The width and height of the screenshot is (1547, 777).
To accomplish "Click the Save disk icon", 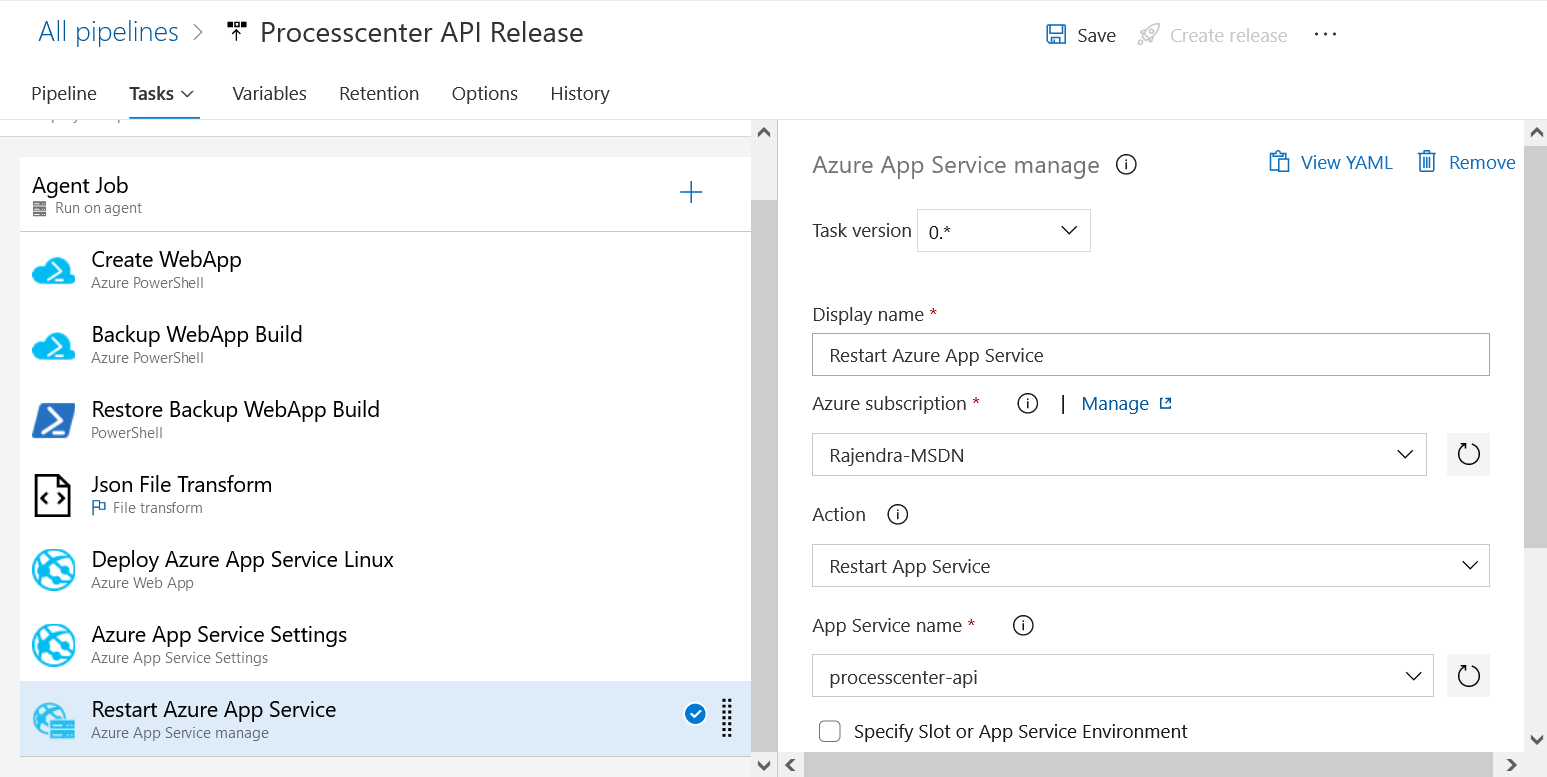I will click(x=1056, y=35).
